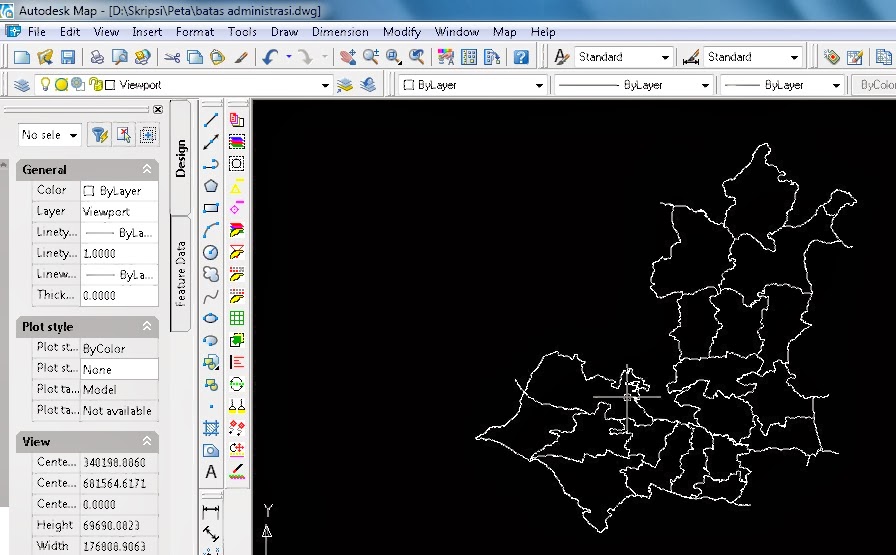
Task: Open the dimension style Standard dropdown
Action: (x=794, y=57)
